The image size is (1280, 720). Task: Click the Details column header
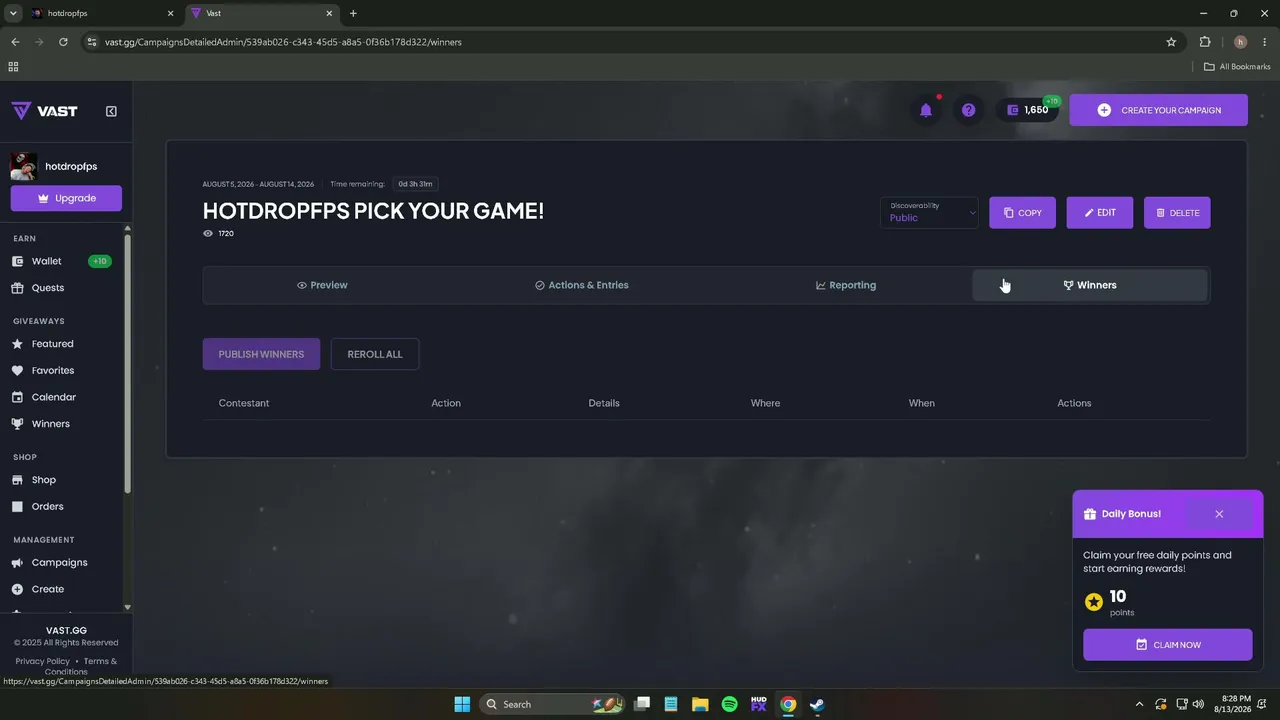(x=604, y=403)
